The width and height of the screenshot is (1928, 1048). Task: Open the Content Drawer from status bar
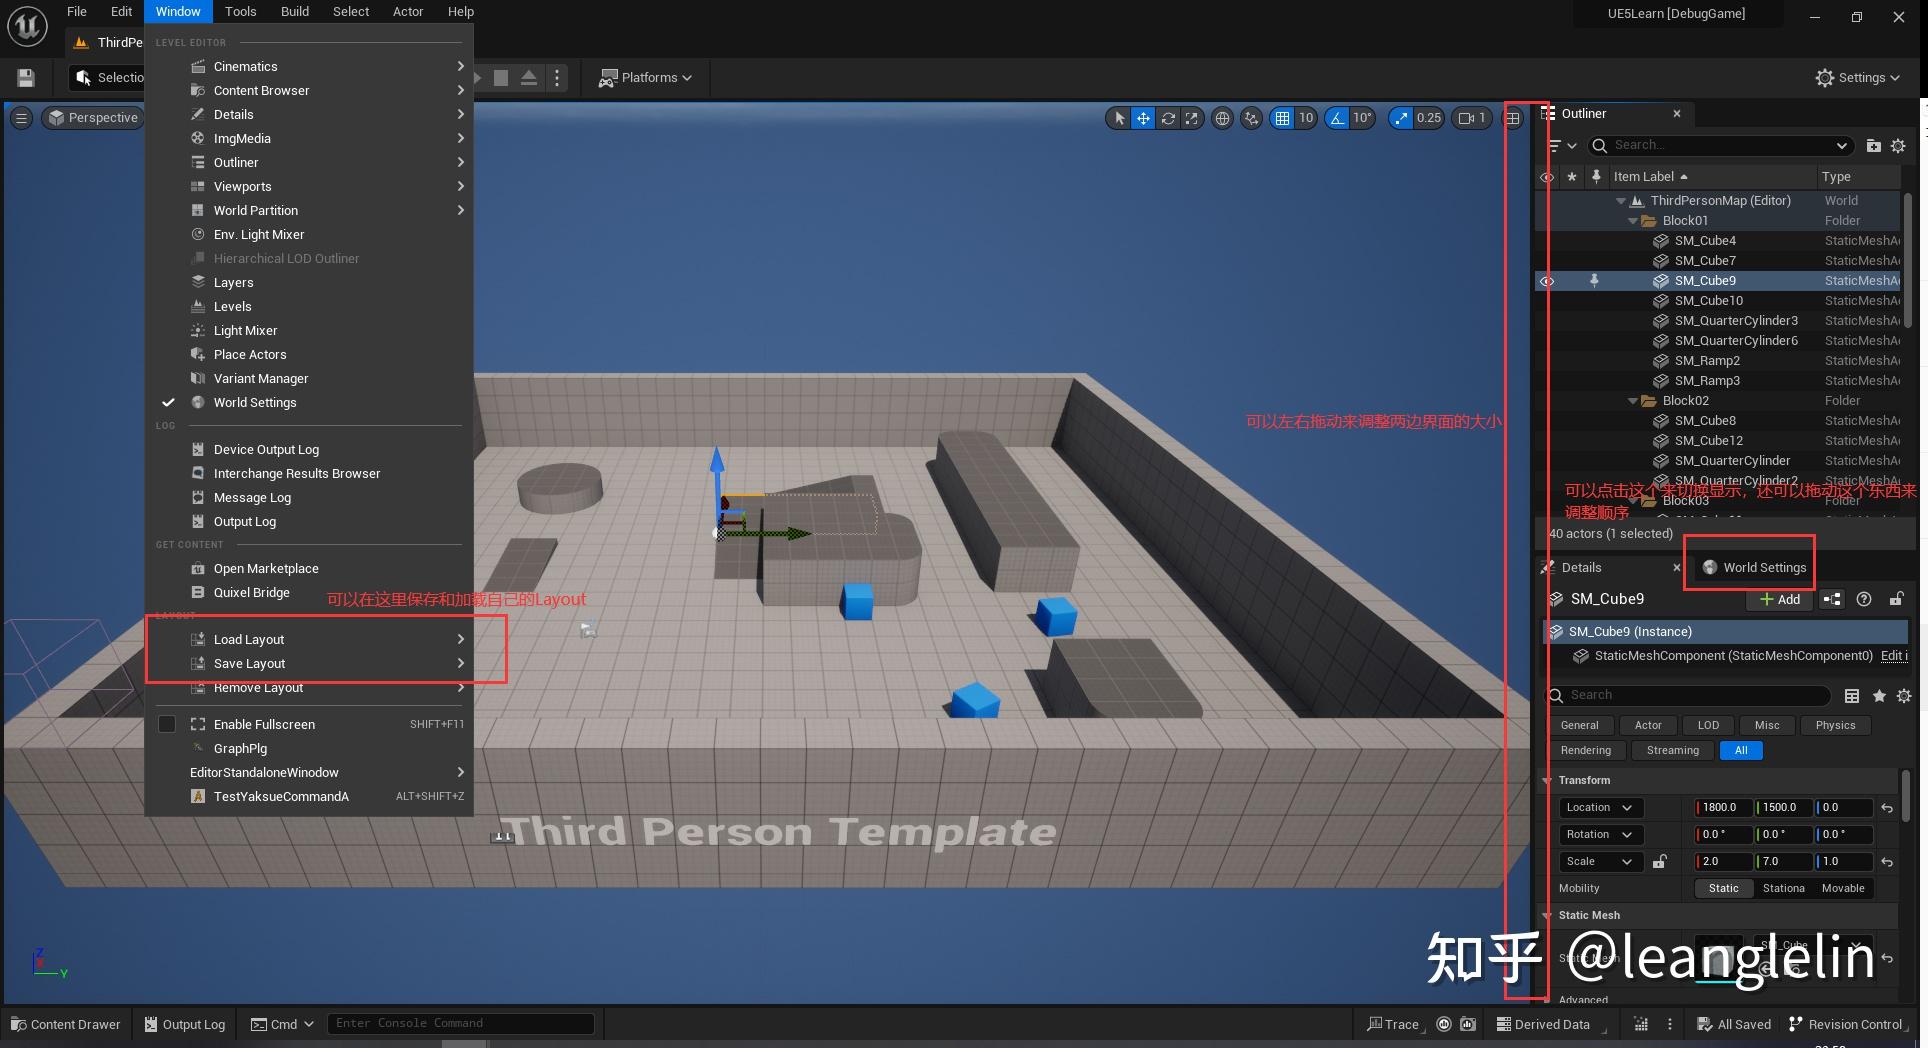(65, 1023)
